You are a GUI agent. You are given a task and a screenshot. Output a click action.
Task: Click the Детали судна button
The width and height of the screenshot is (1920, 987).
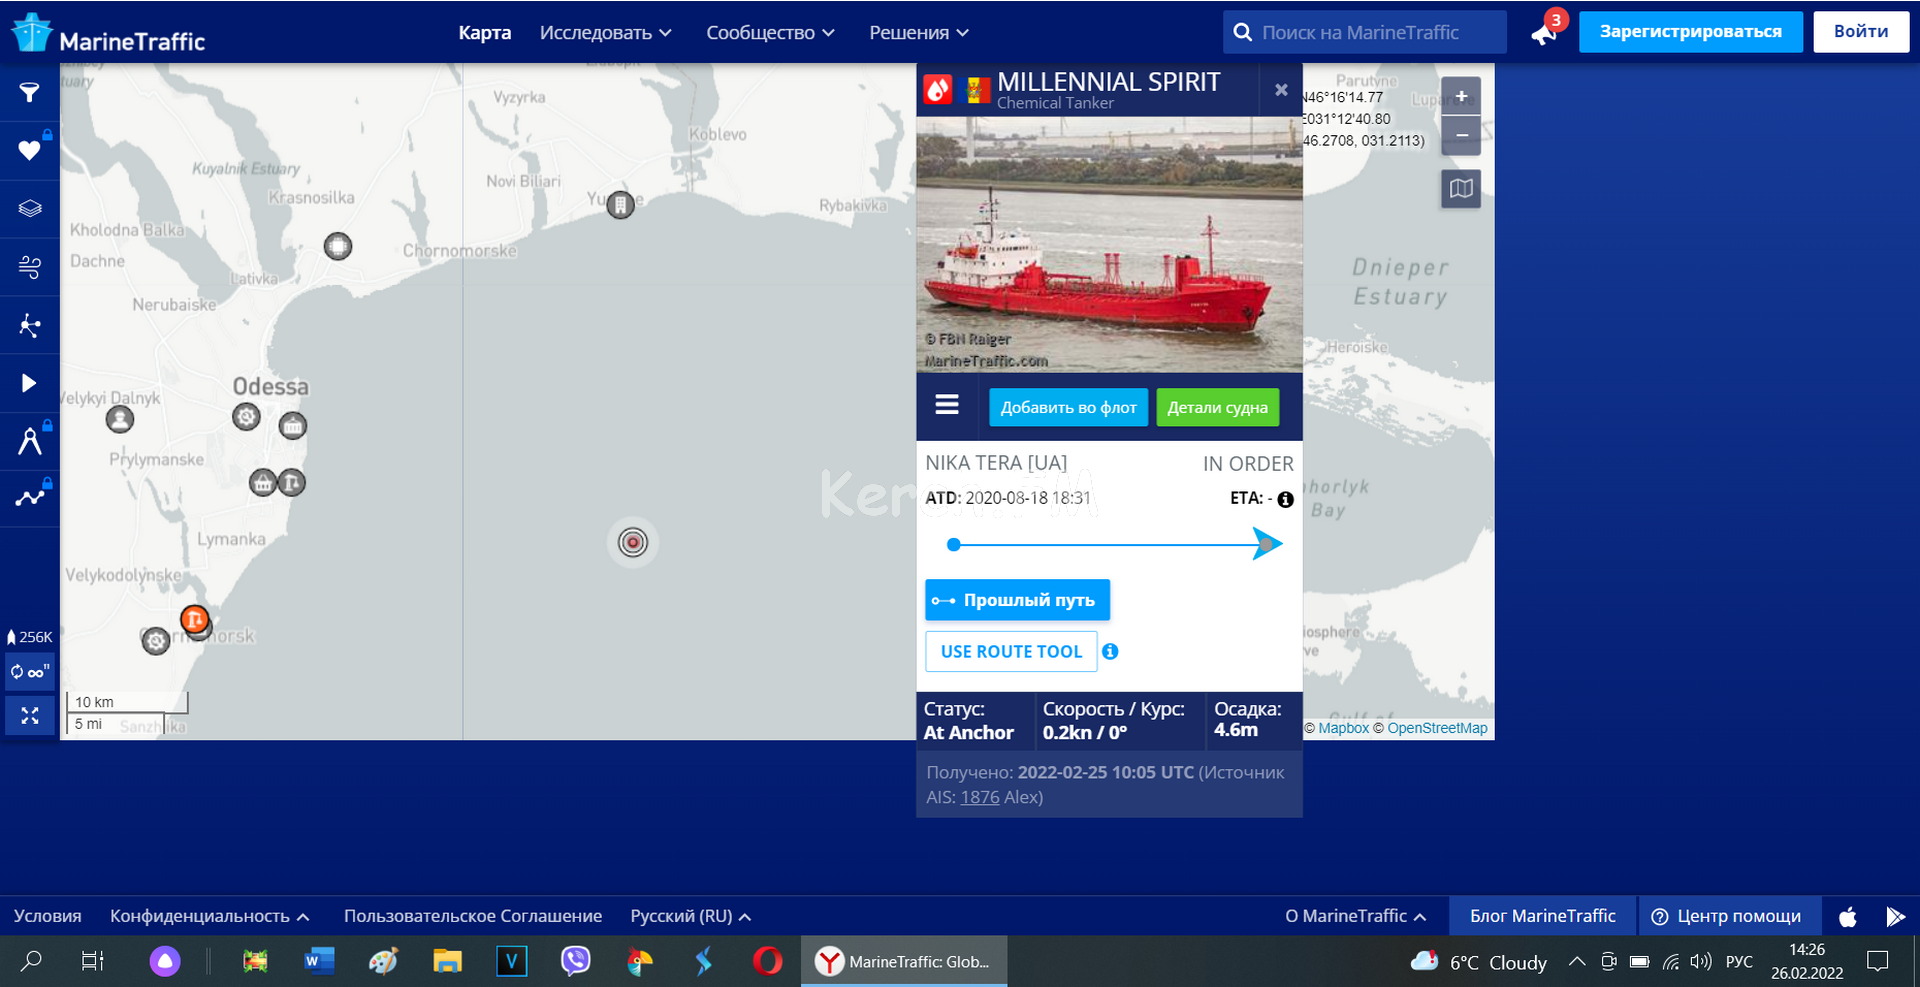click(x=1217, y=407)
